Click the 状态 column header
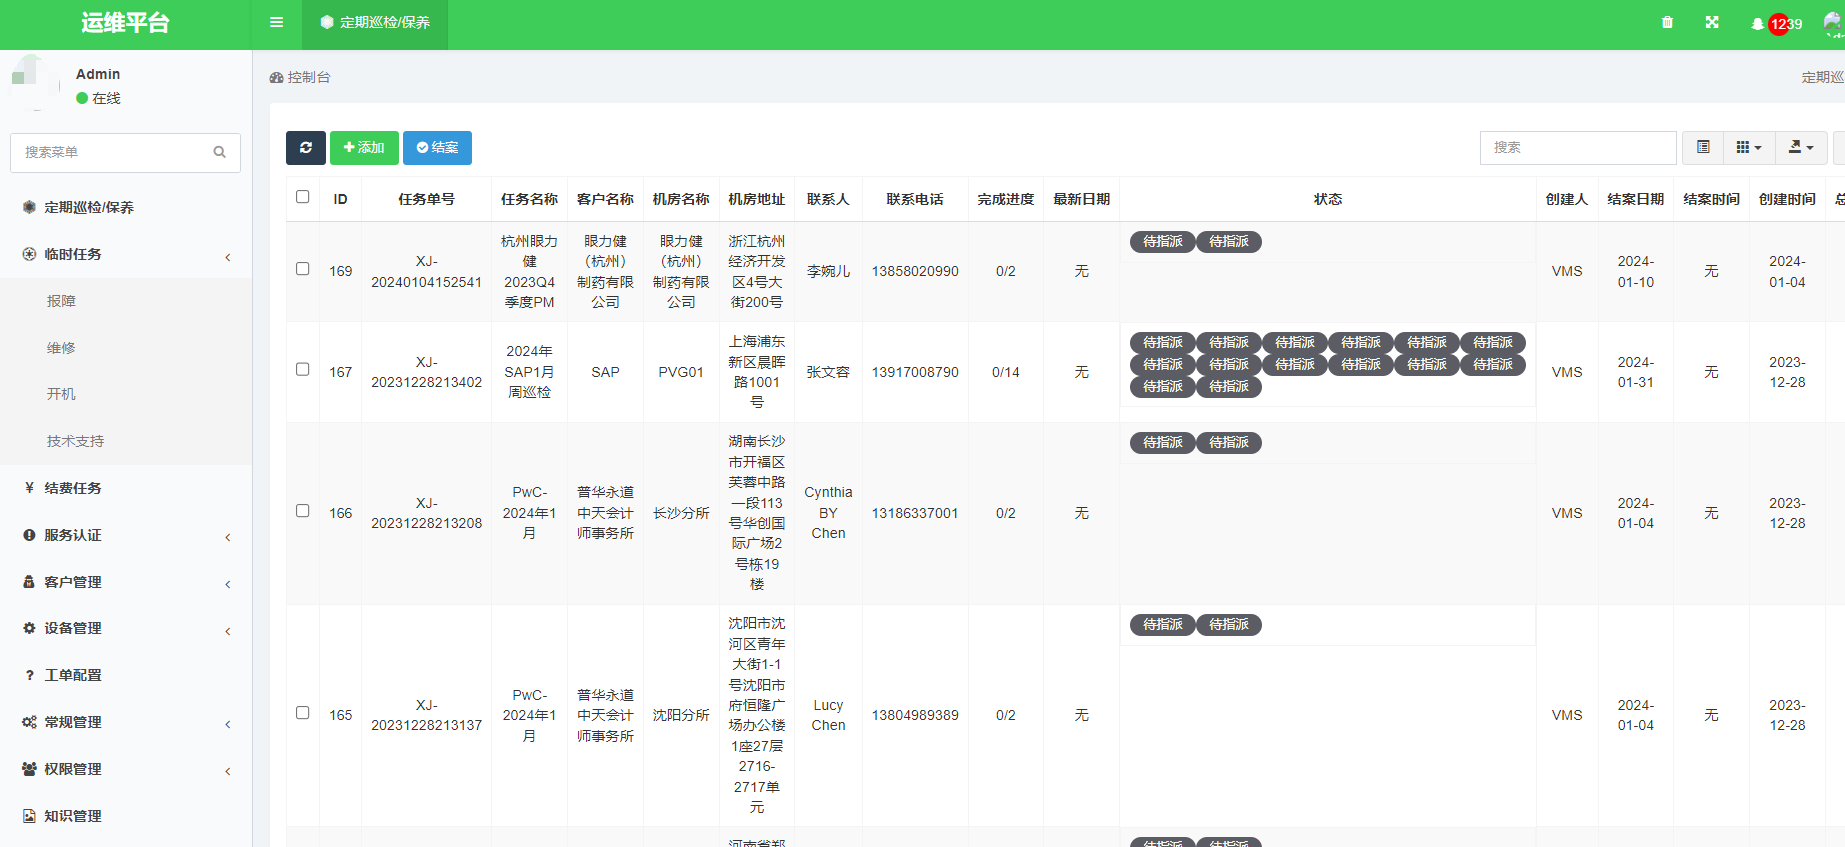The height and width of the screenshot is (847, 1845). (x=1328, y=199)
